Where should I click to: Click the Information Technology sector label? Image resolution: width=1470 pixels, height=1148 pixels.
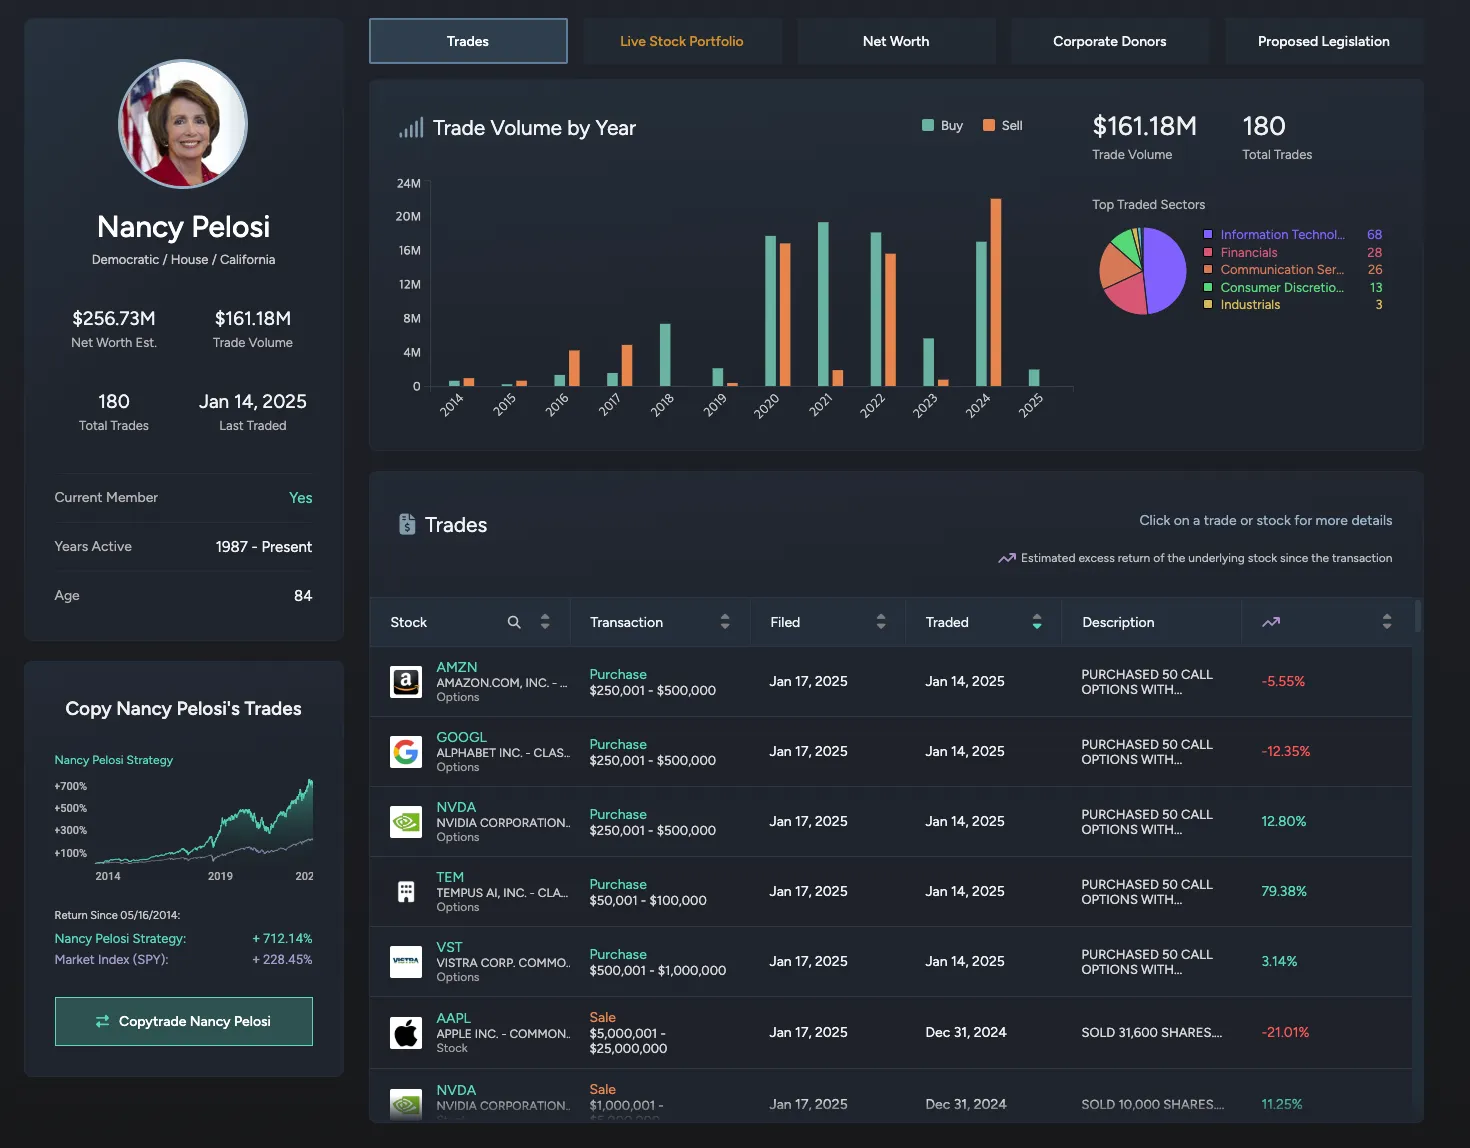[1283, 235]
